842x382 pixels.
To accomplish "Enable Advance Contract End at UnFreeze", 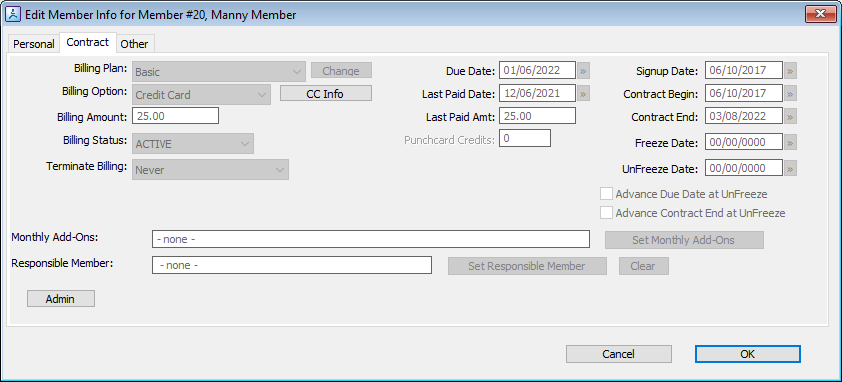I will pyautogui.click(x=606, y=213).
